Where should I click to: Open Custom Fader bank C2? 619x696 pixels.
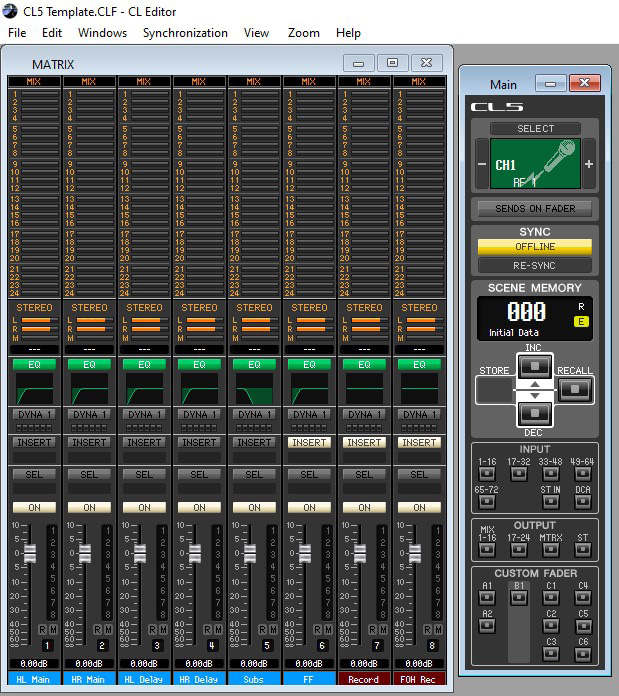pyautogui.click(x=551, y=626)
